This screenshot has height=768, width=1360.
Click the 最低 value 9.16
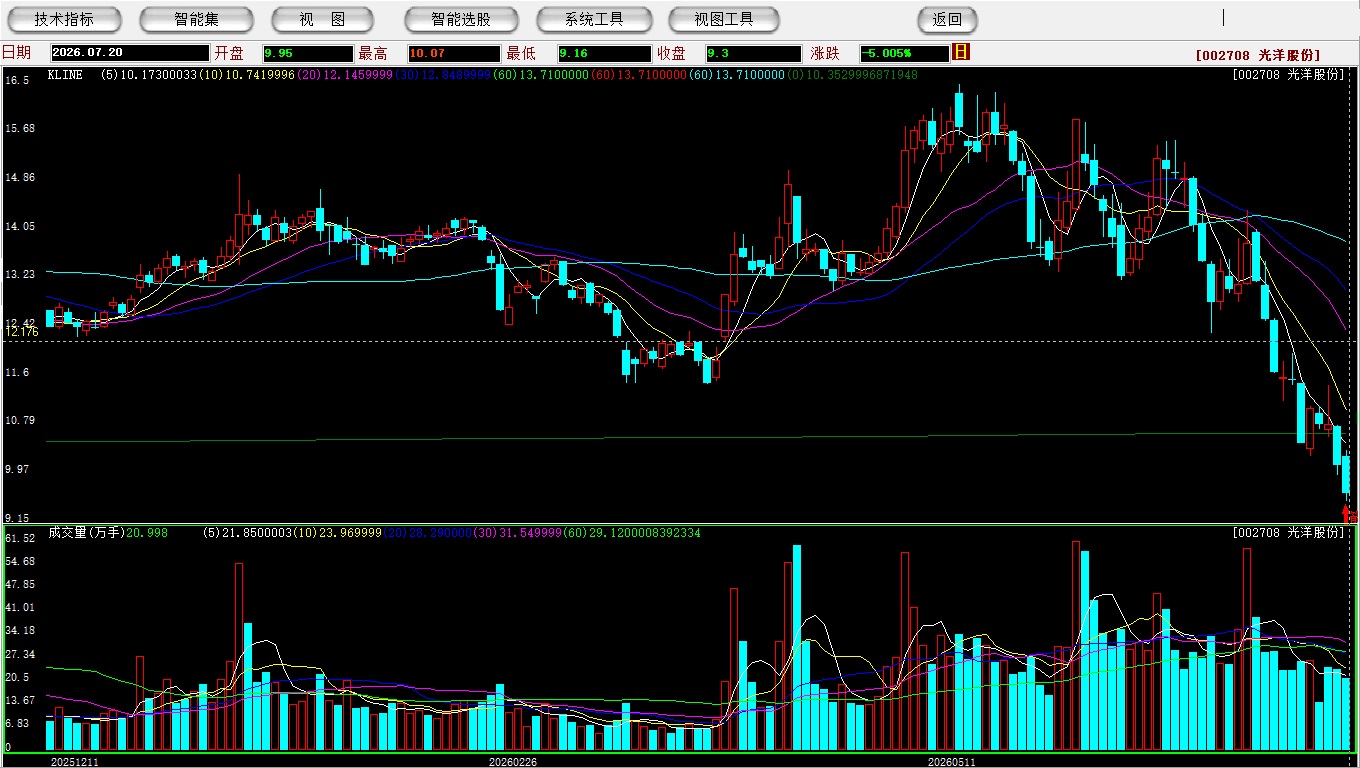click(x=605, y=54)
